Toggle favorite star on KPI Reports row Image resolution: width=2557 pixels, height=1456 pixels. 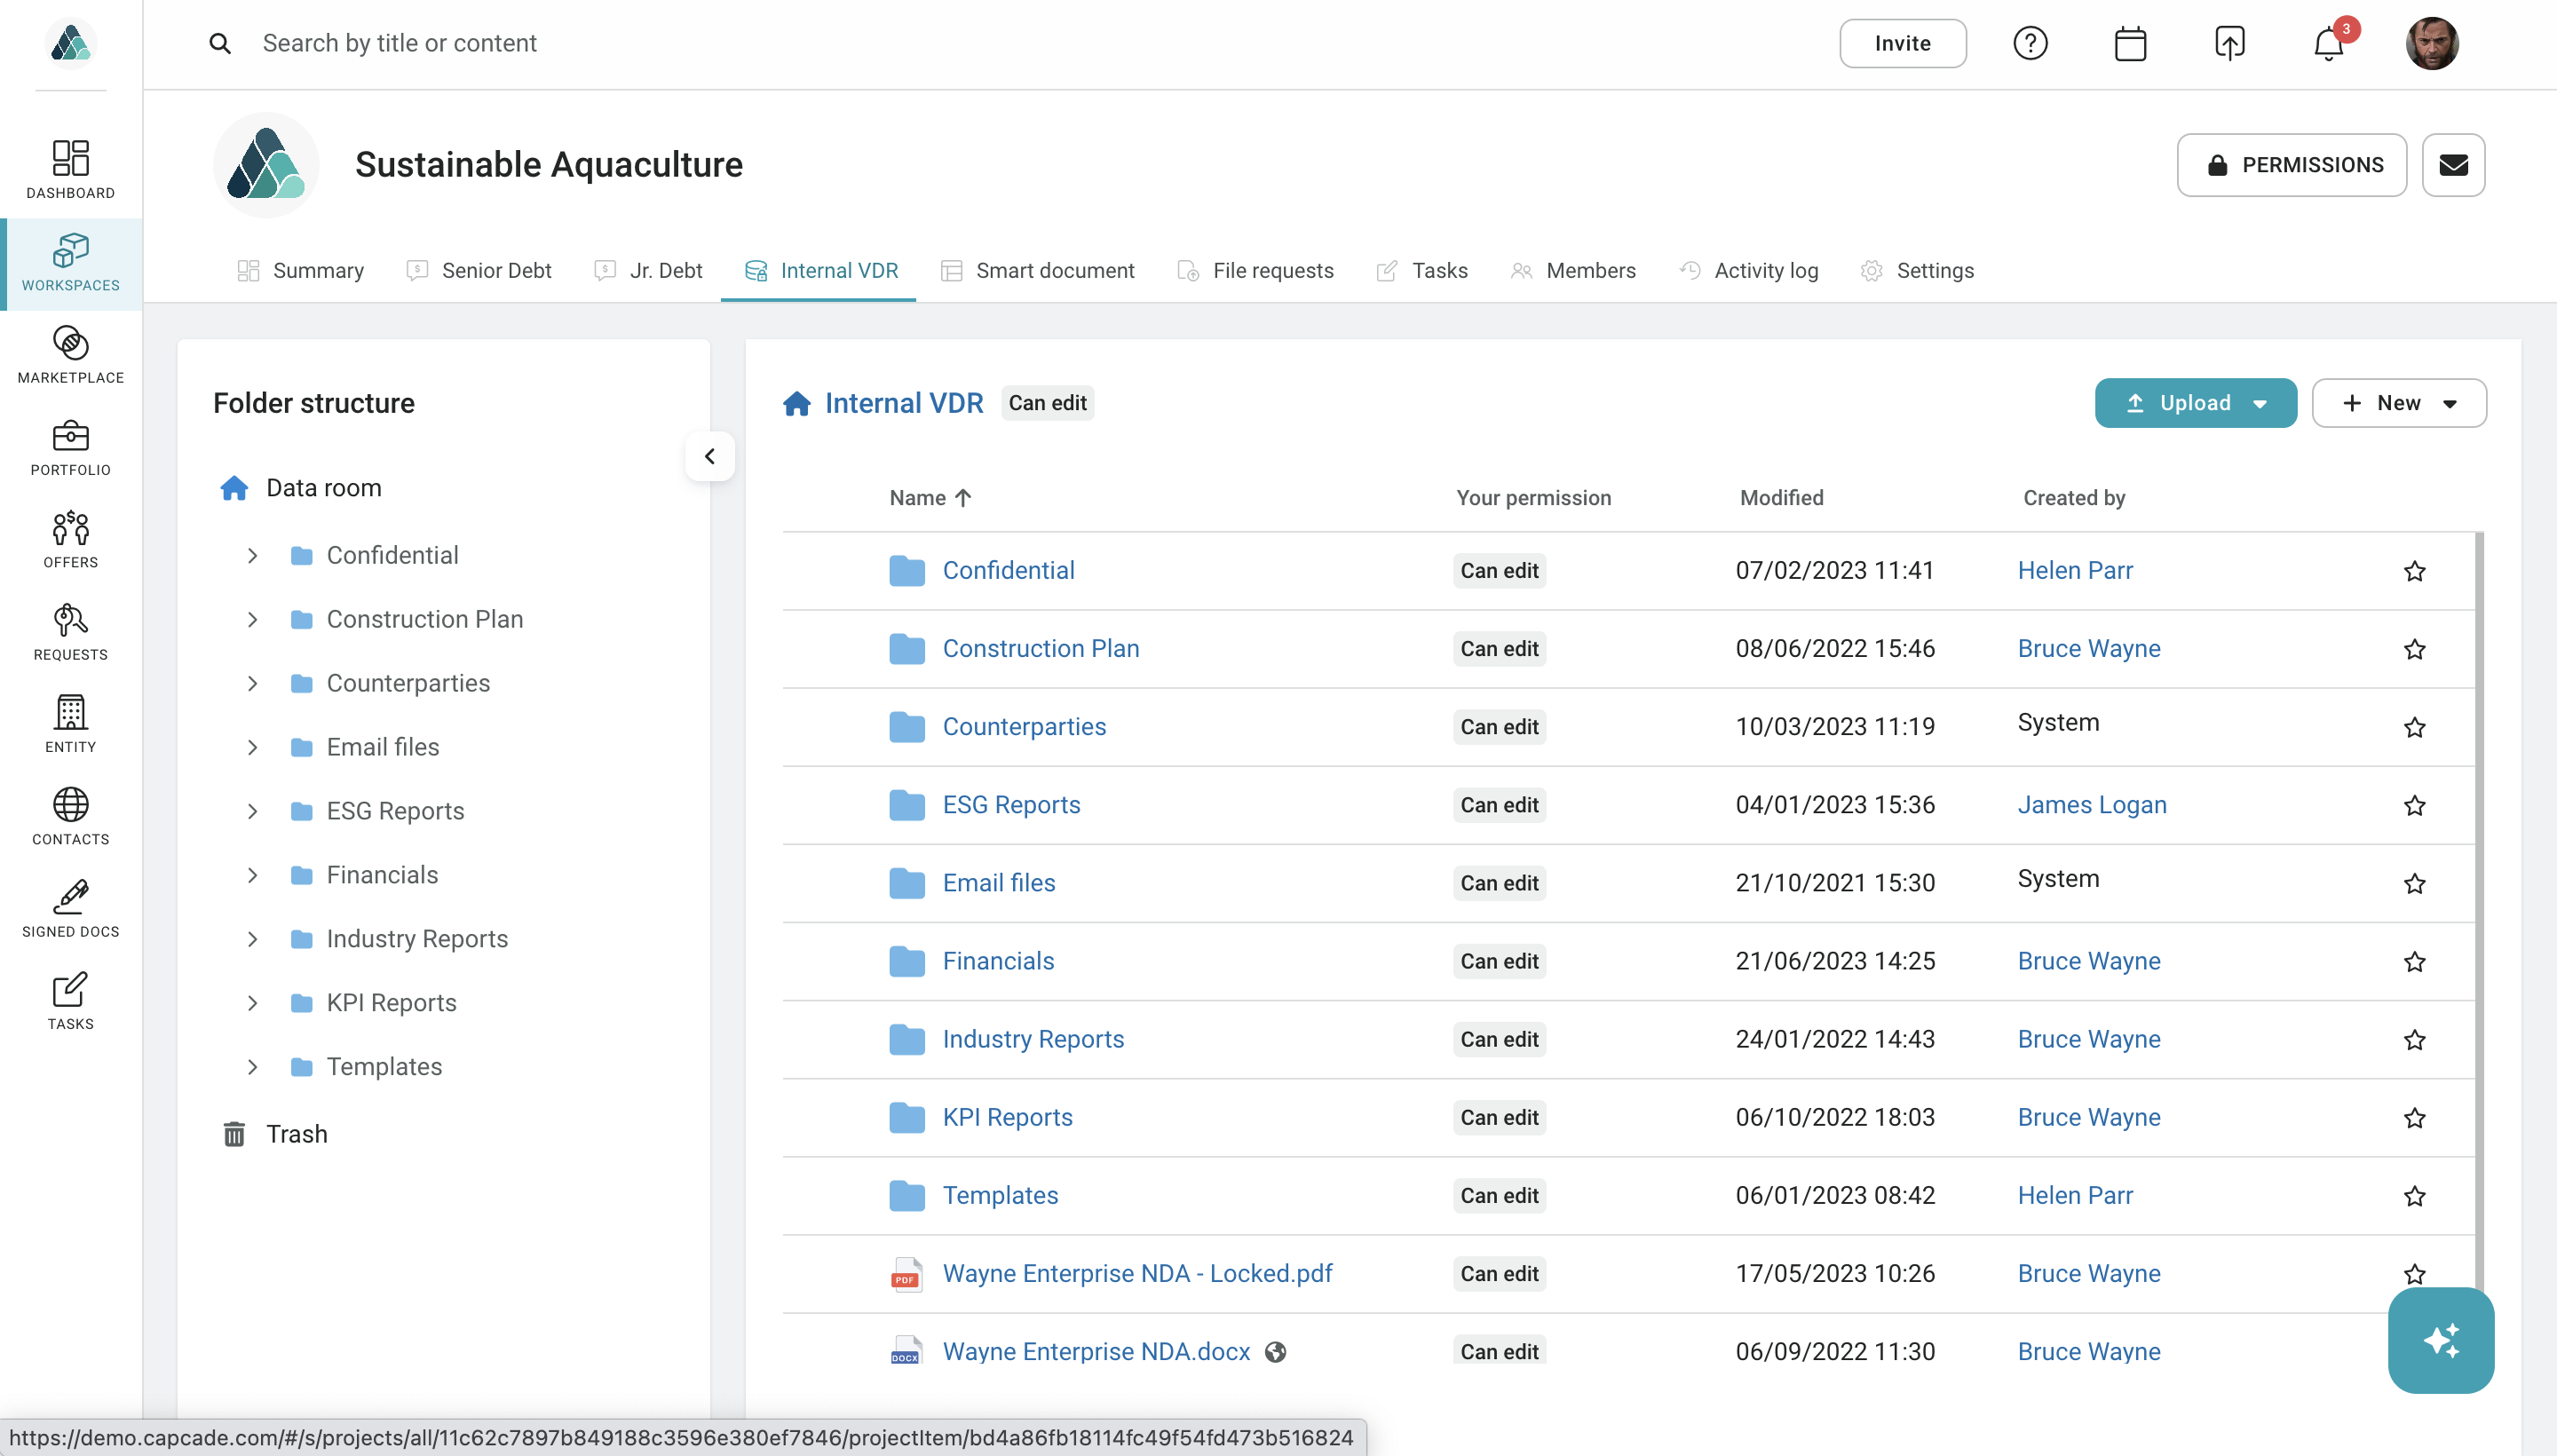click(x=2414, y=1118)
